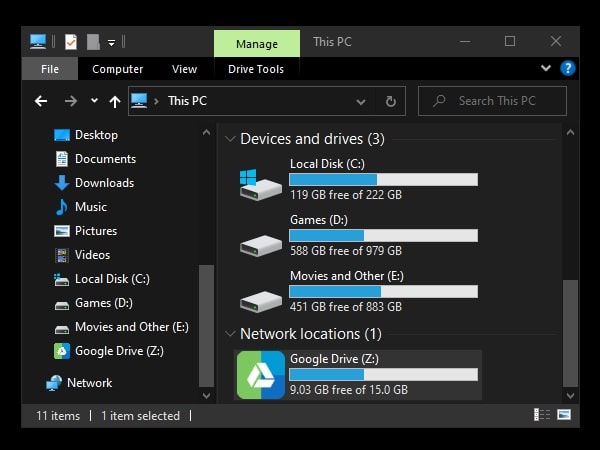The height and width of the screenshot is (450, 600).
Task: Click the Properties quick access icon with checkmark
Action: pyautogui.click(x=71, y=42)
